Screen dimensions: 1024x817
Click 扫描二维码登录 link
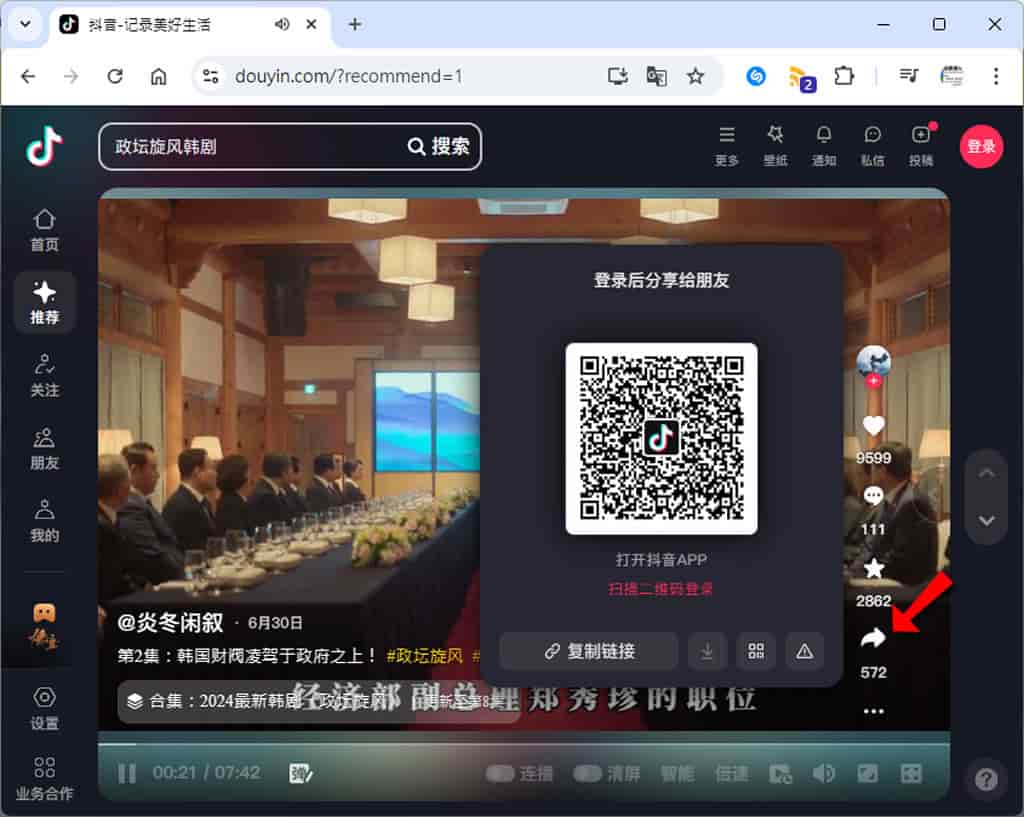click(661, 589)
